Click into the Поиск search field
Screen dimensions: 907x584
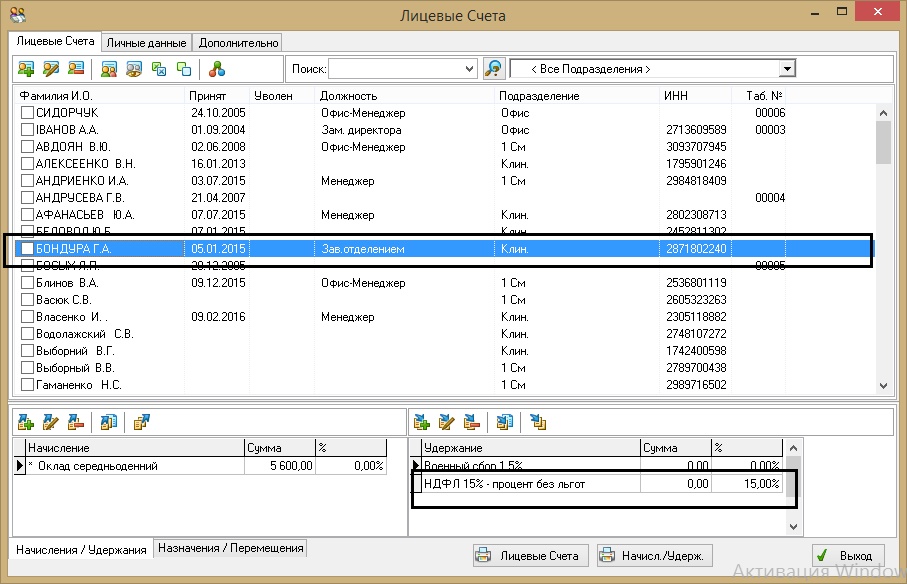point(395,69)
